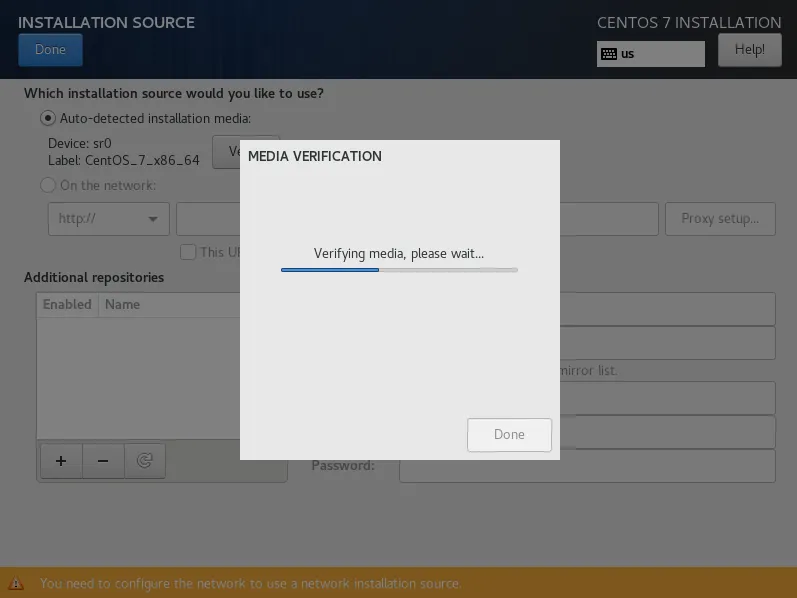Click URL field beside http:// dropdown
Viewport: 797px width, 598px height.
point(208,219)
